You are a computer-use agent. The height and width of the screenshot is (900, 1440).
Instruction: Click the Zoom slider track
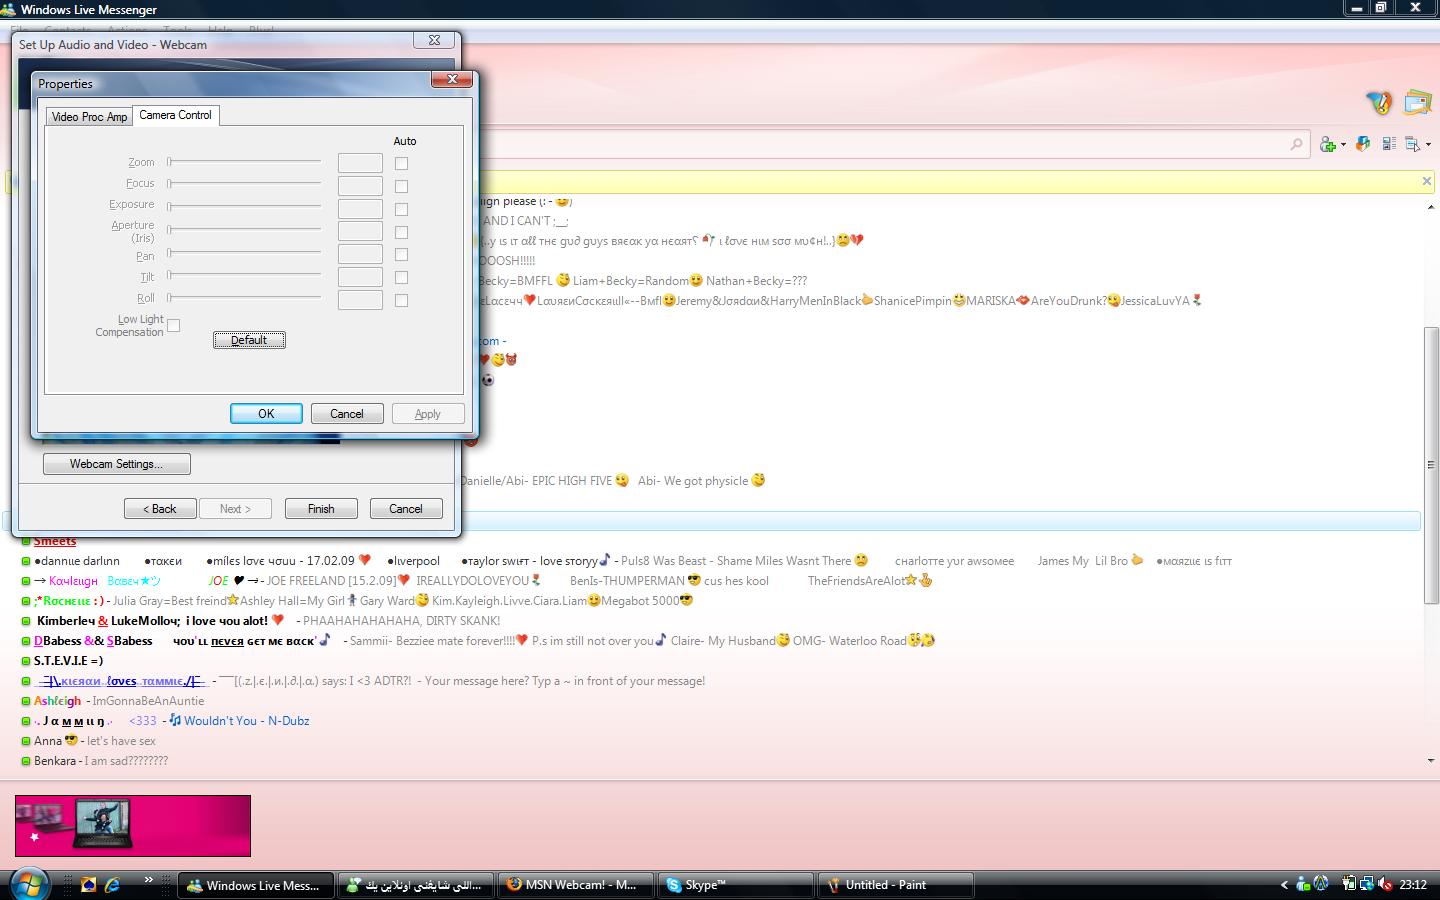[x=245, y=161]
